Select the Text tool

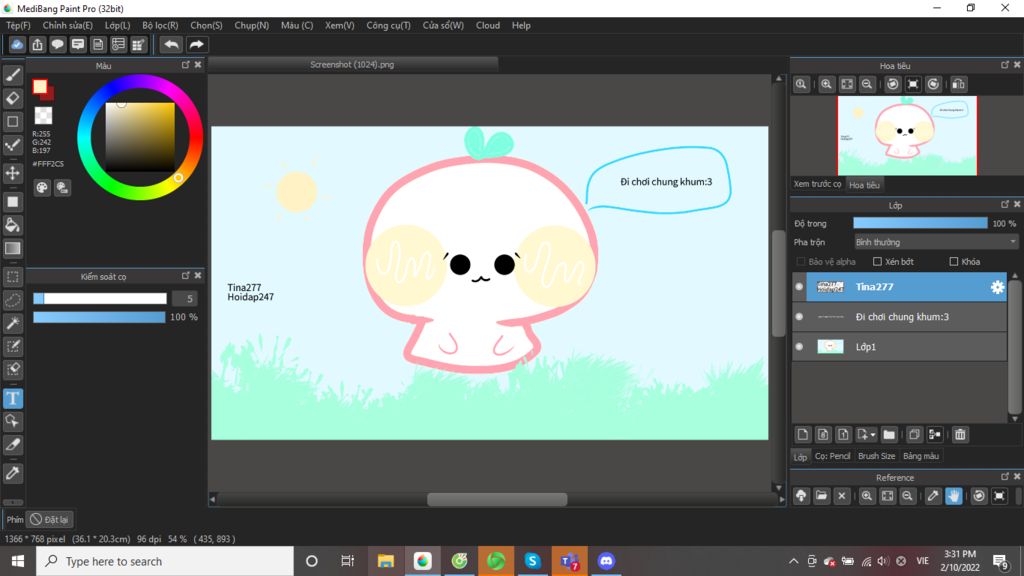point(12,398)
